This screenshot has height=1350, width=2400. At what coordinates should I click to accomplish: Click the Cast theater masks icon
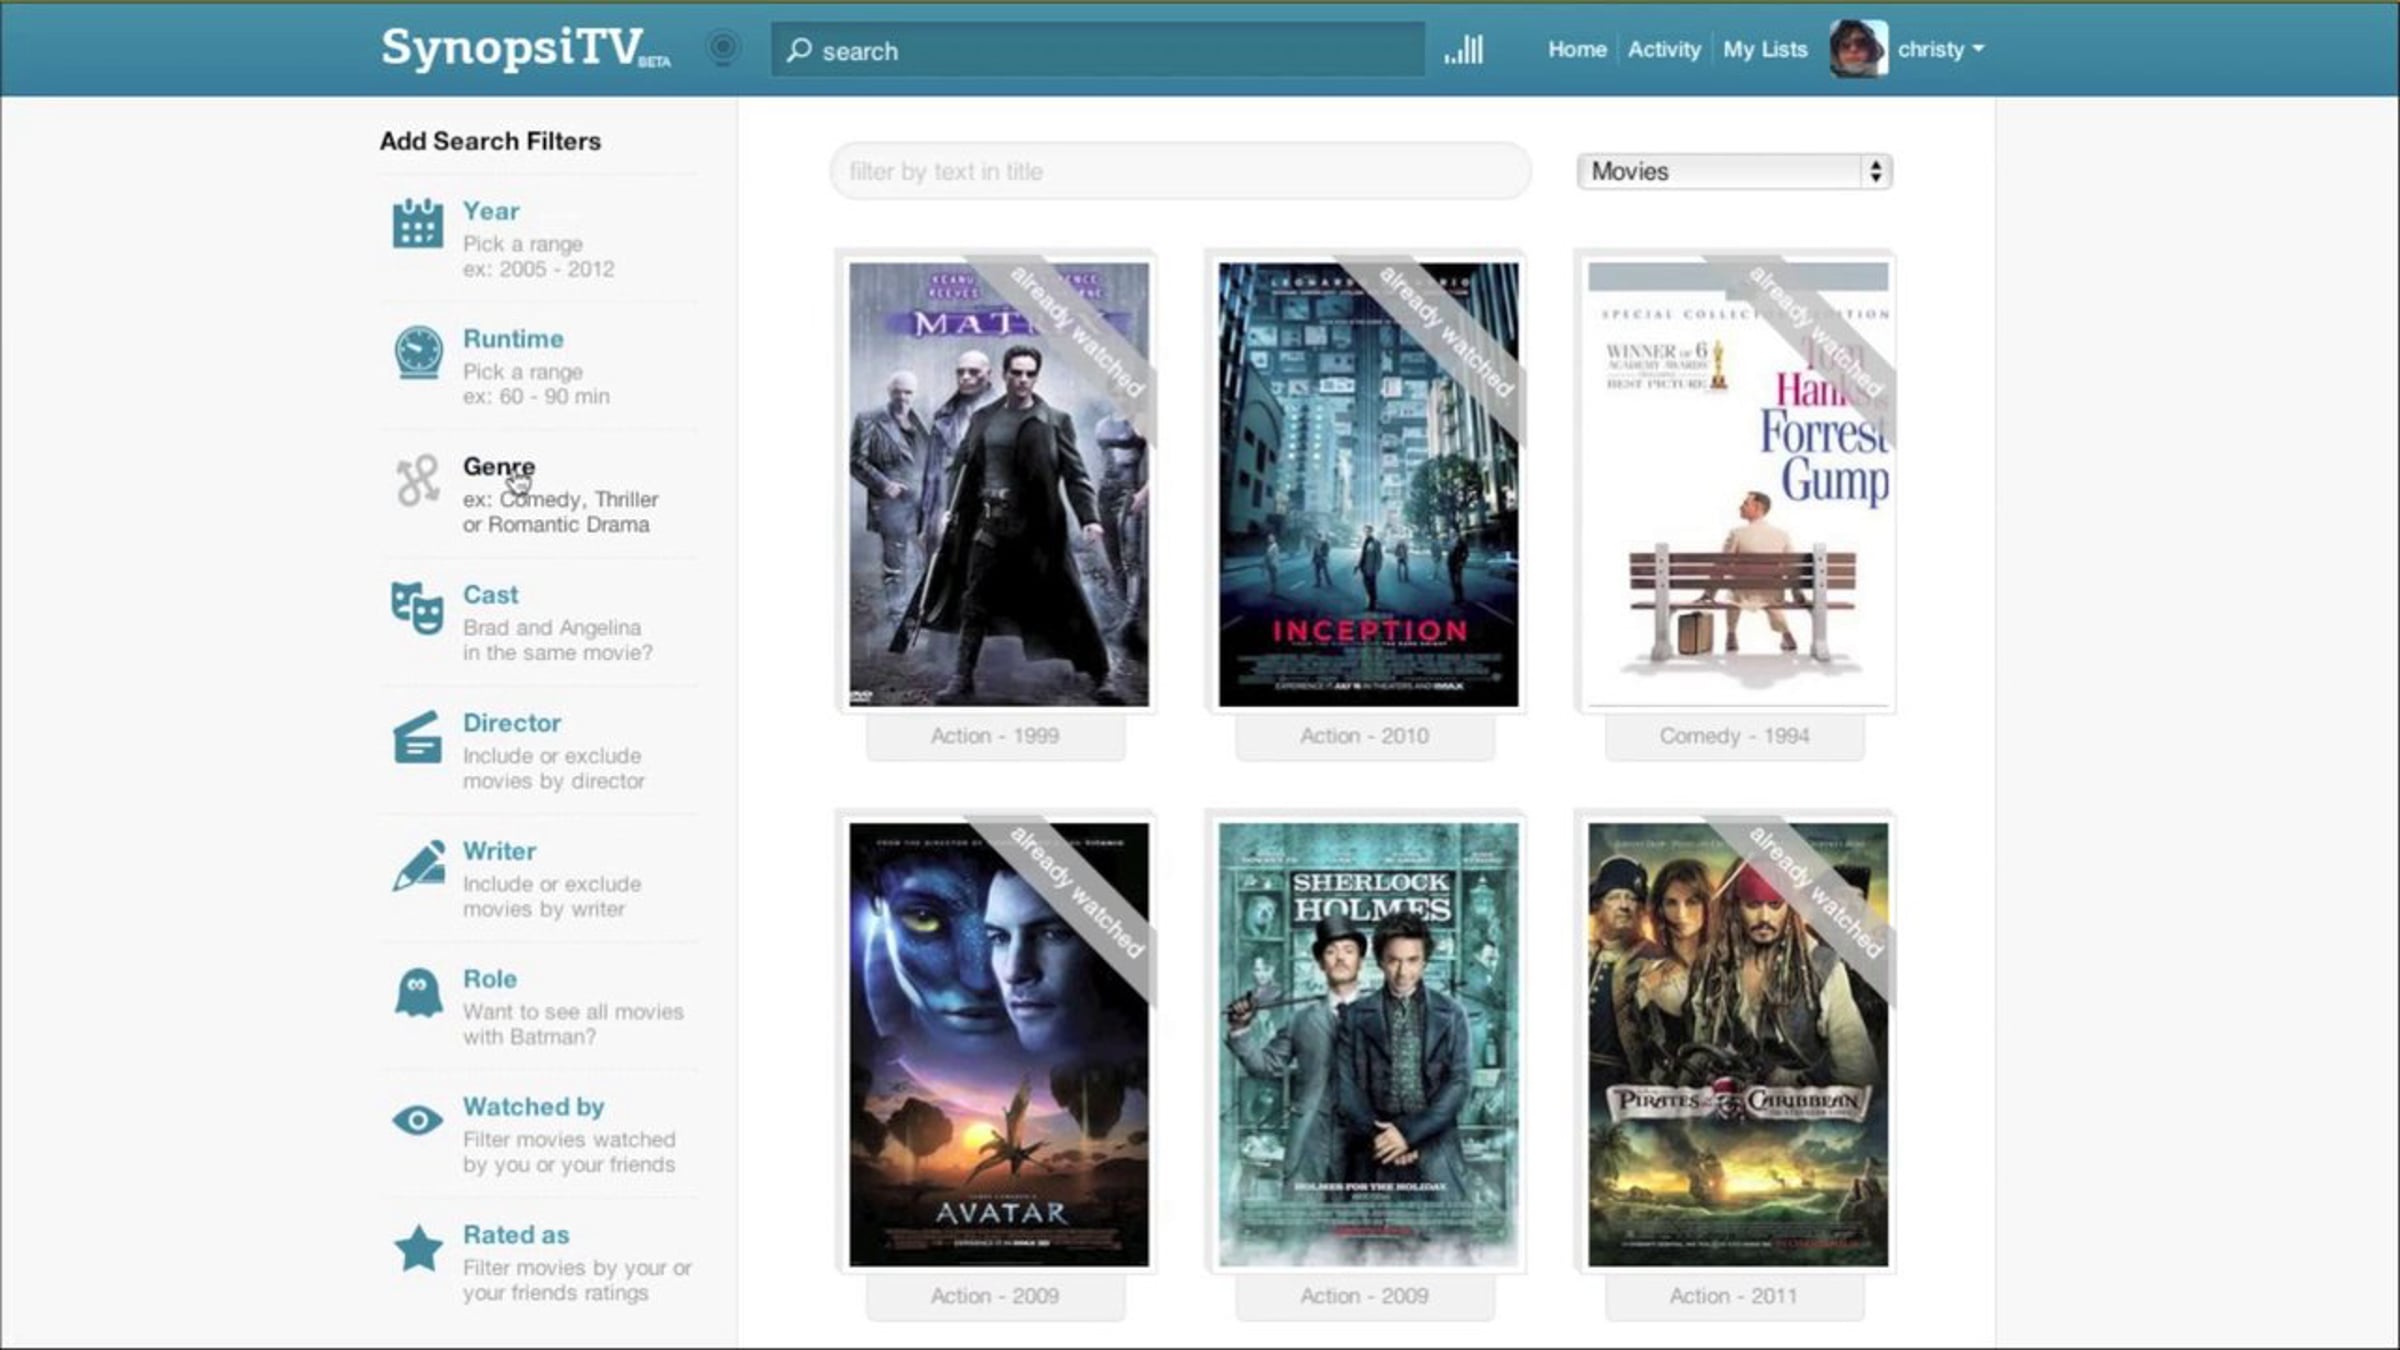[417, 608]
